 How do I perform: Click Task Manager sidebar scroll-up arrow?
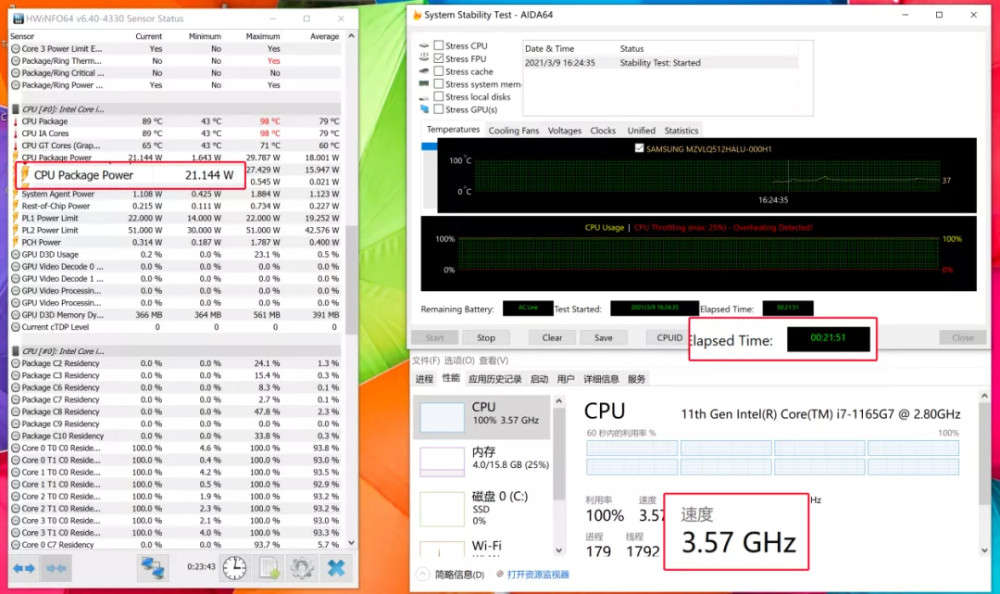pos(559,401)
